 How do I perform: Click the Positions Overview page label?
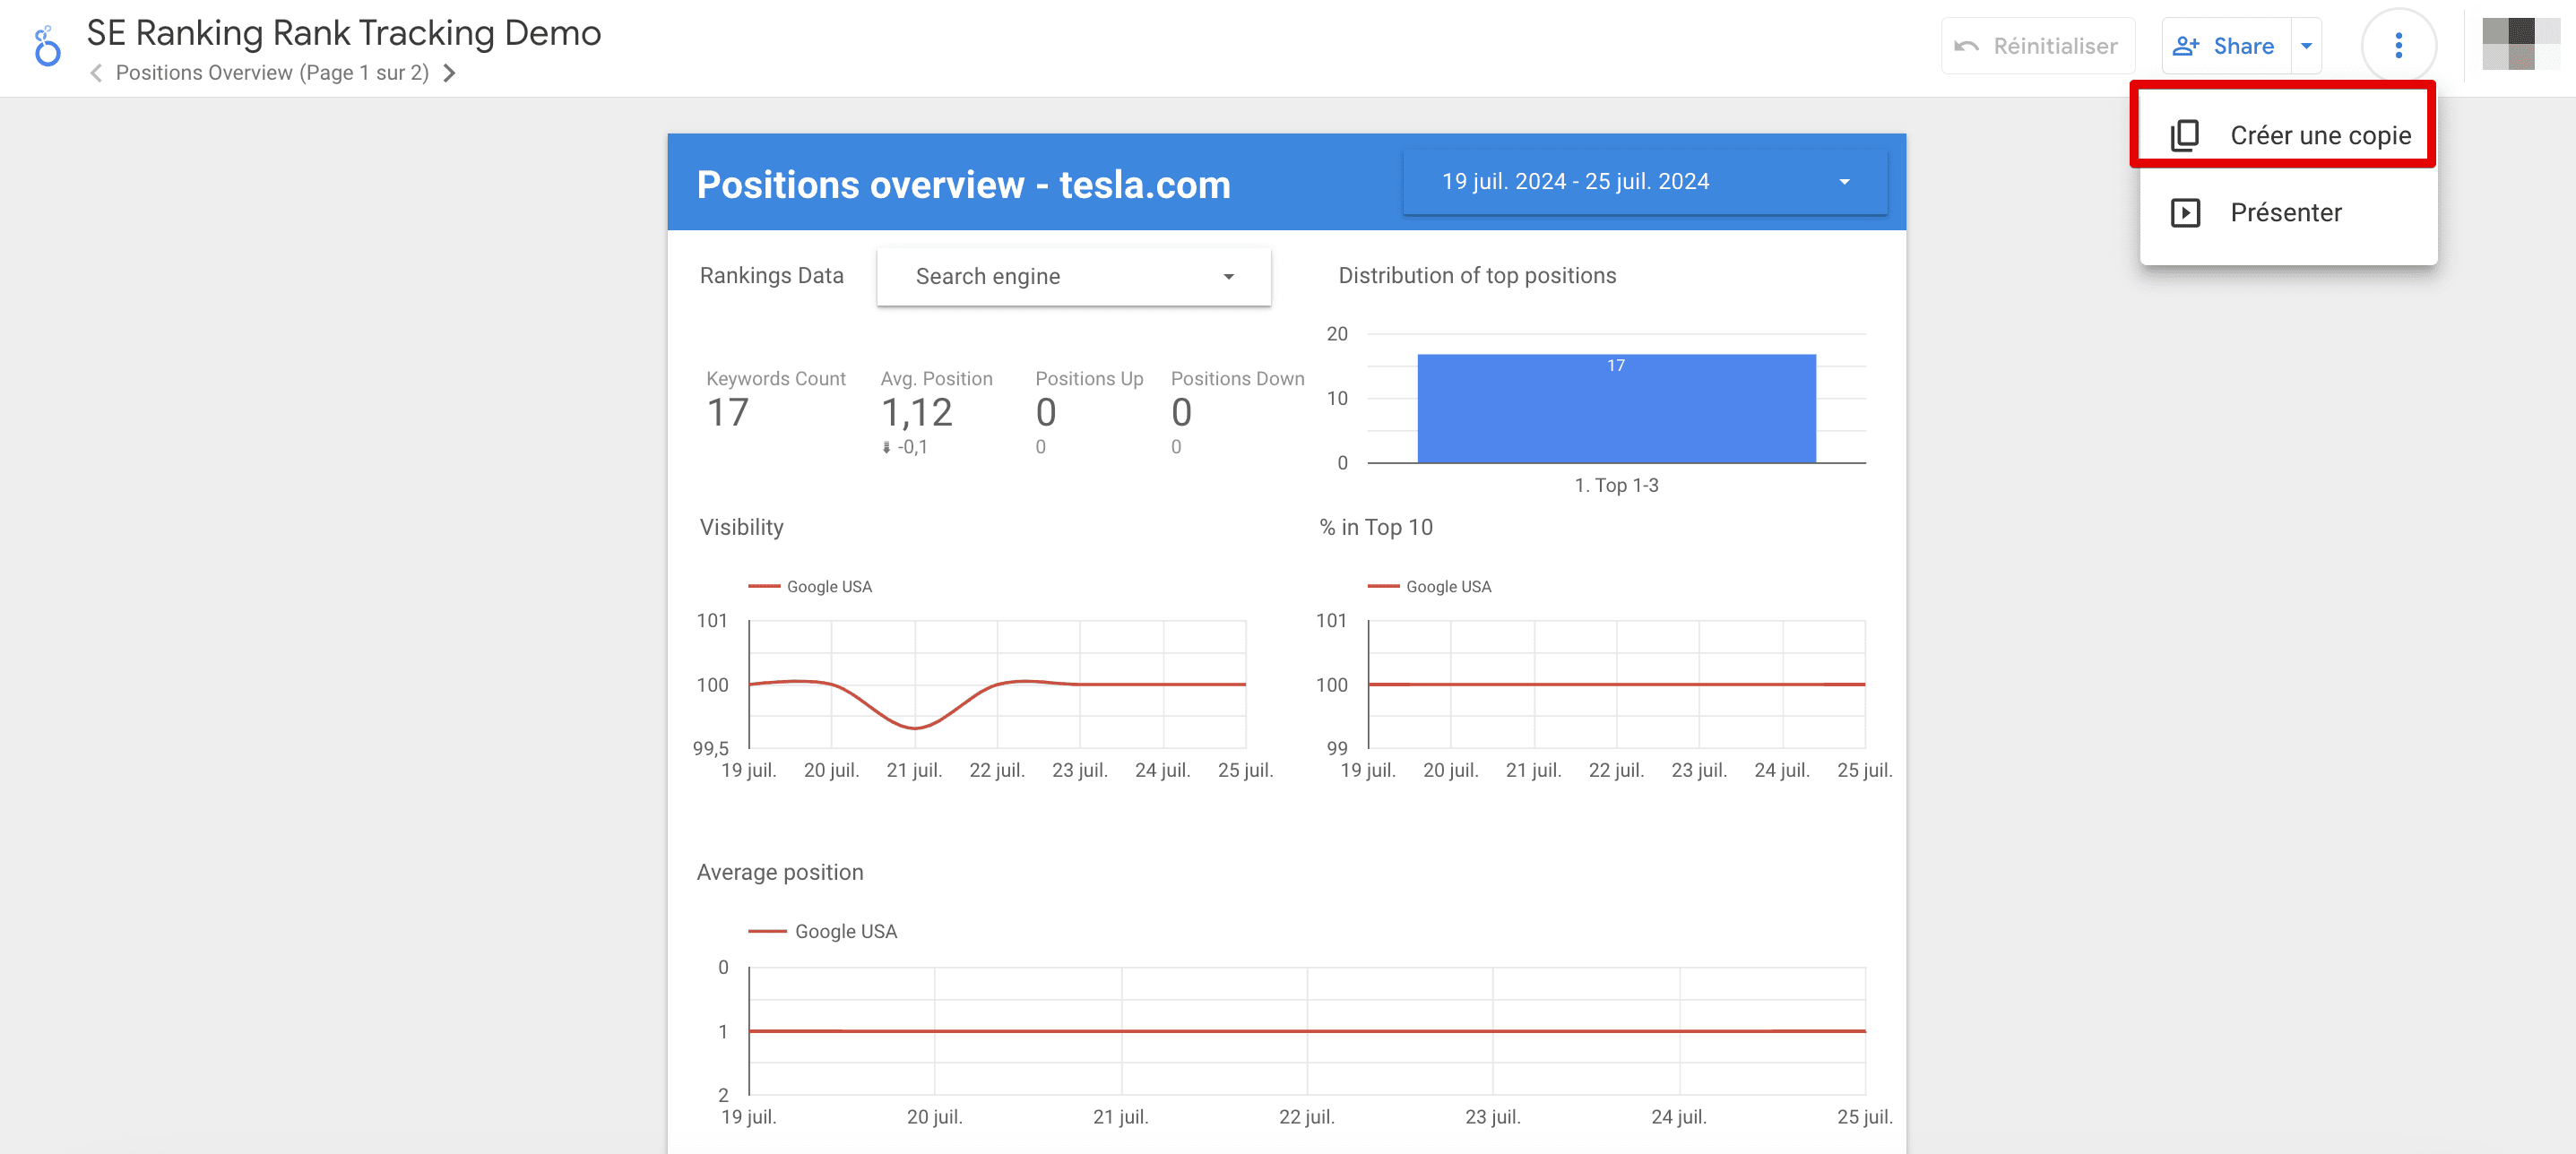pyautogui.click(x=272, y=73)
